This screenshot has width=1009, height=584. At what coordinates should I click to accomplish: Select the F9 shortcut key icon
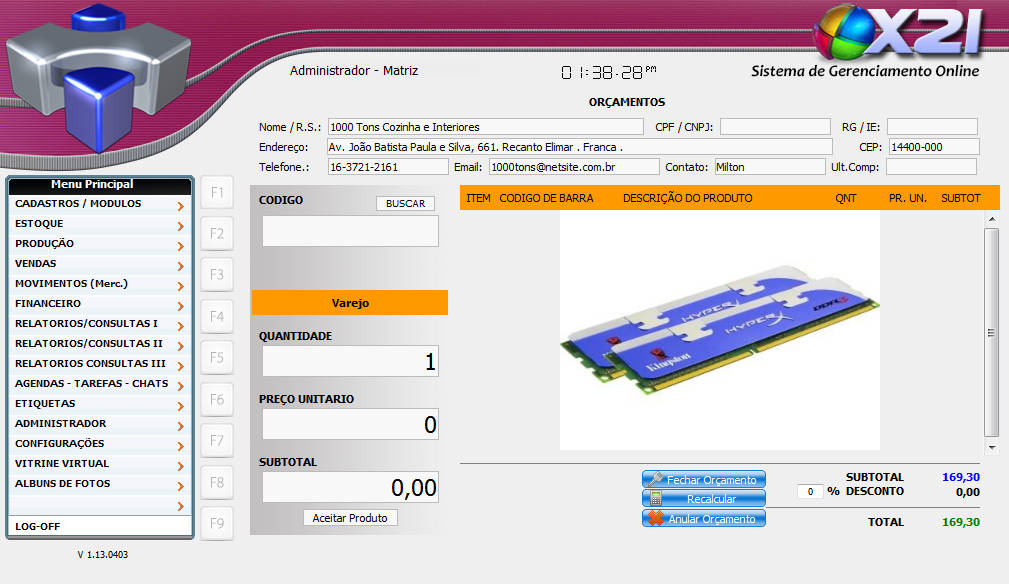[x=217, y=524]
